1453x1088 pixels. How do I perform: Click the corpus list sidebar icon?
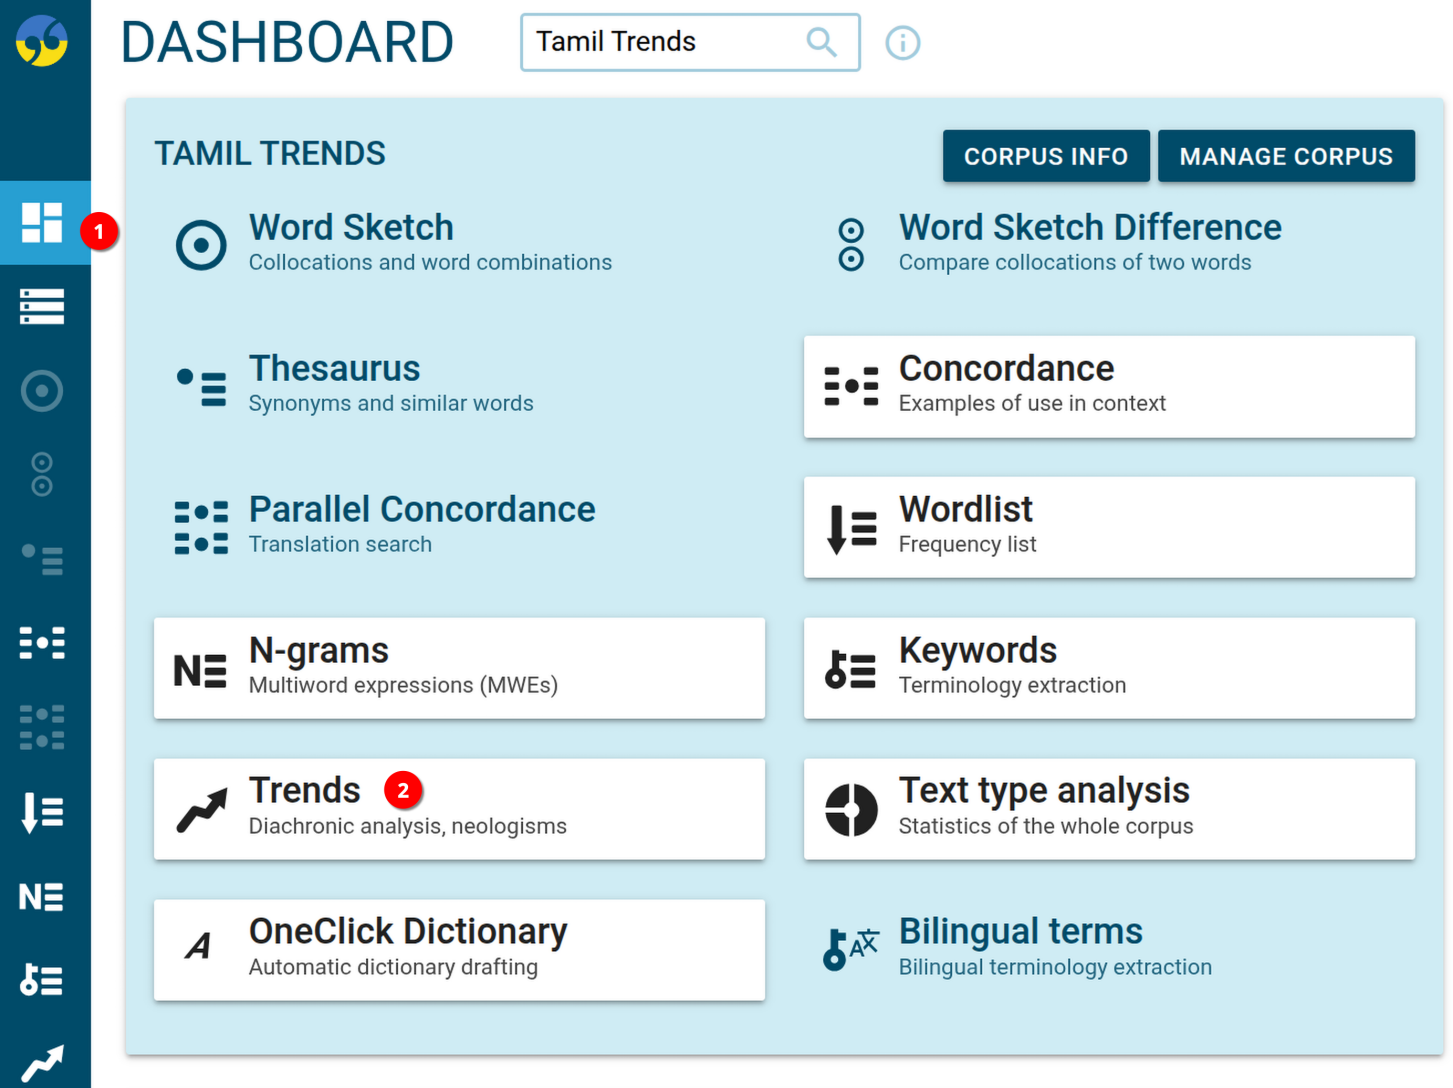(x=42, y=306)
